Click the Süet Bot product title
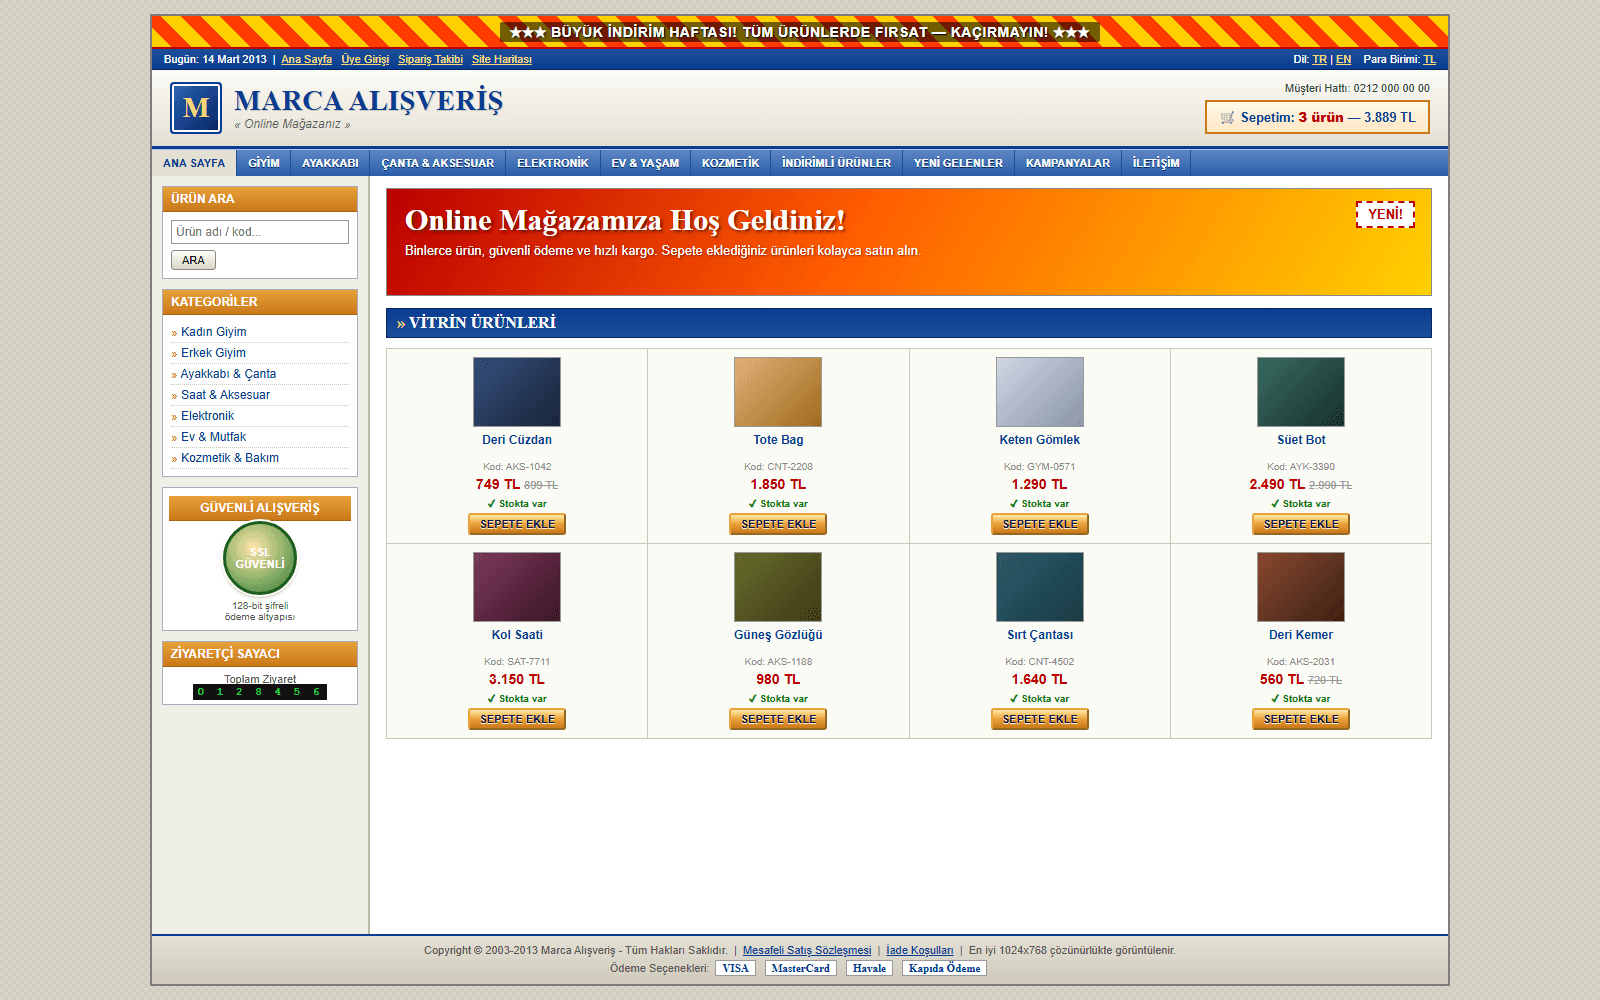The height and width of the screenshot is (1000, 1600). click(1301, 440)
